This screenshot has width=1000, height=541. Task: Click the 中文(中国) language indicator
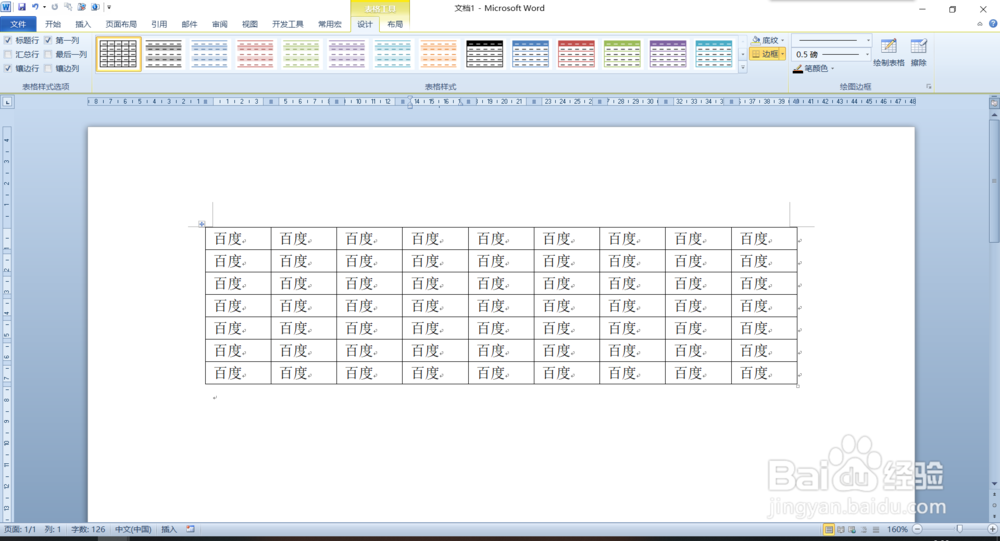(133, 530)
